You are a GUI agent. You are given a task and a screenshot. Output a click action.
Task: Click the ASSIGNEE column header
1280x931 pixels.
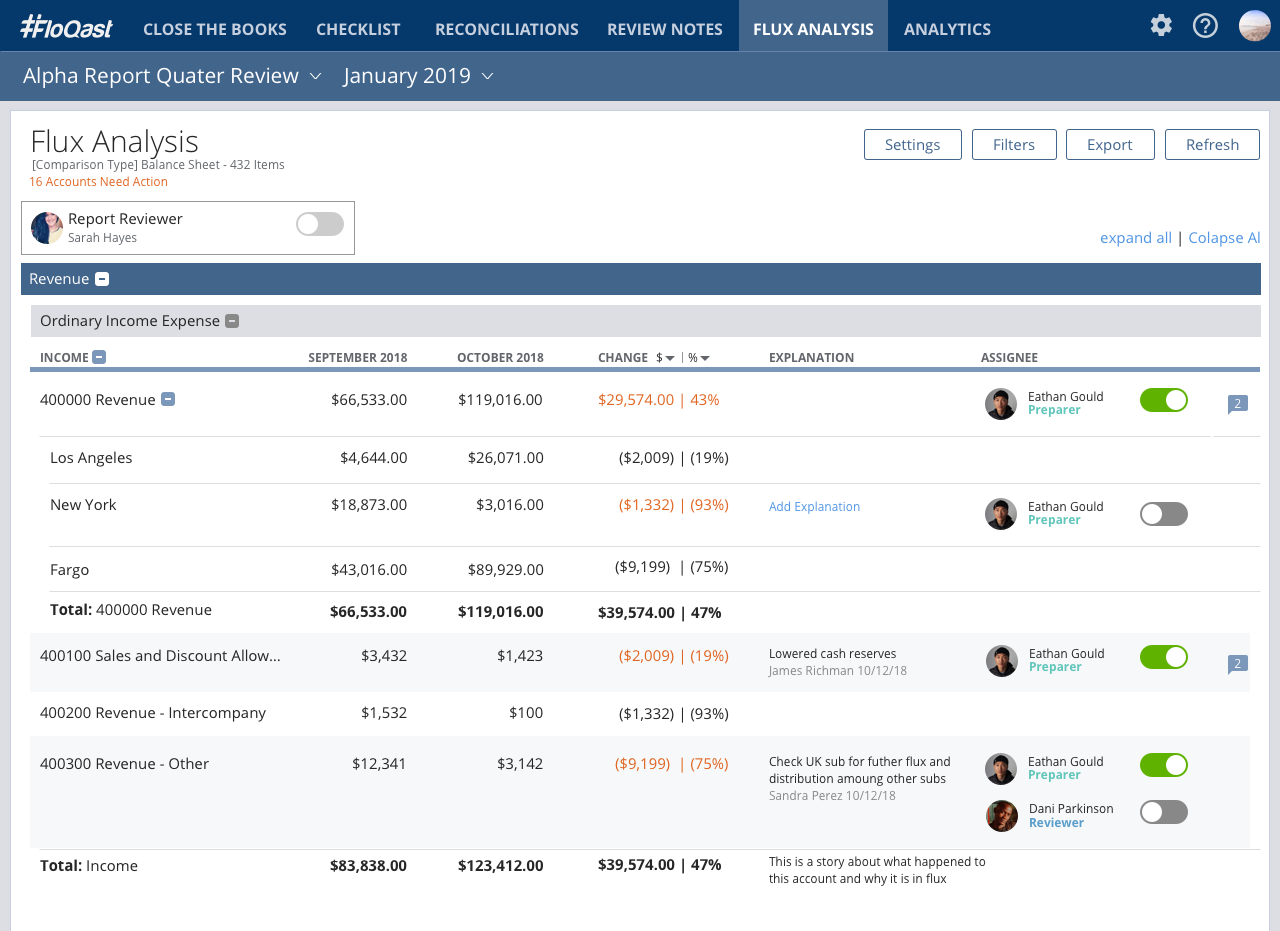coord(1009,358)
